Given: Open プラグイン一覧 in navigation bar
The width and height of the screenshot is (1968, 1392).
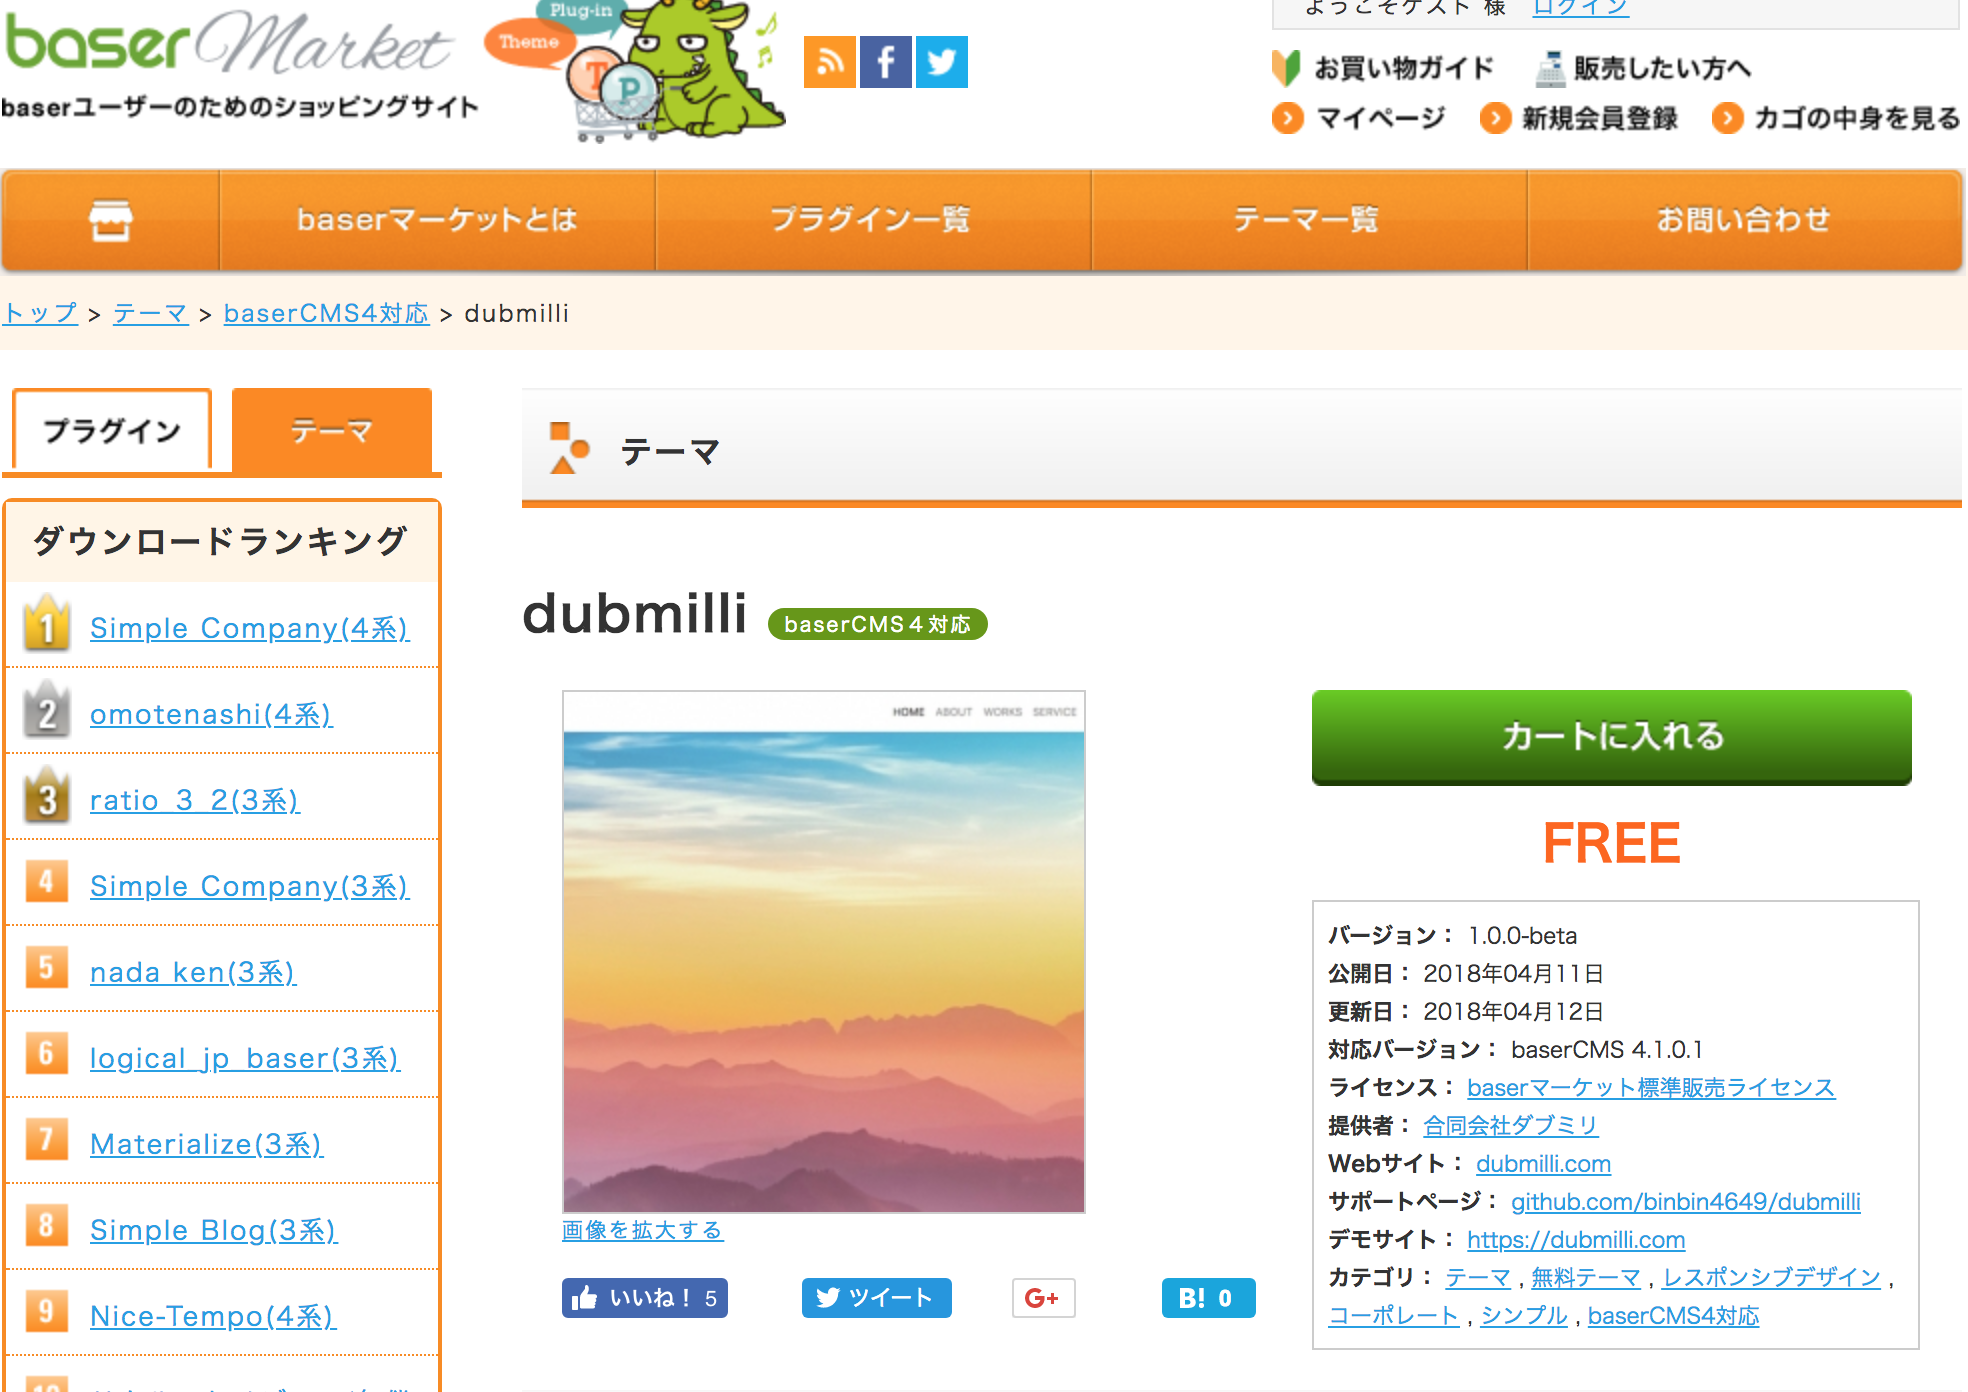Looking at the screenshot, I should (x=872, y=220).
